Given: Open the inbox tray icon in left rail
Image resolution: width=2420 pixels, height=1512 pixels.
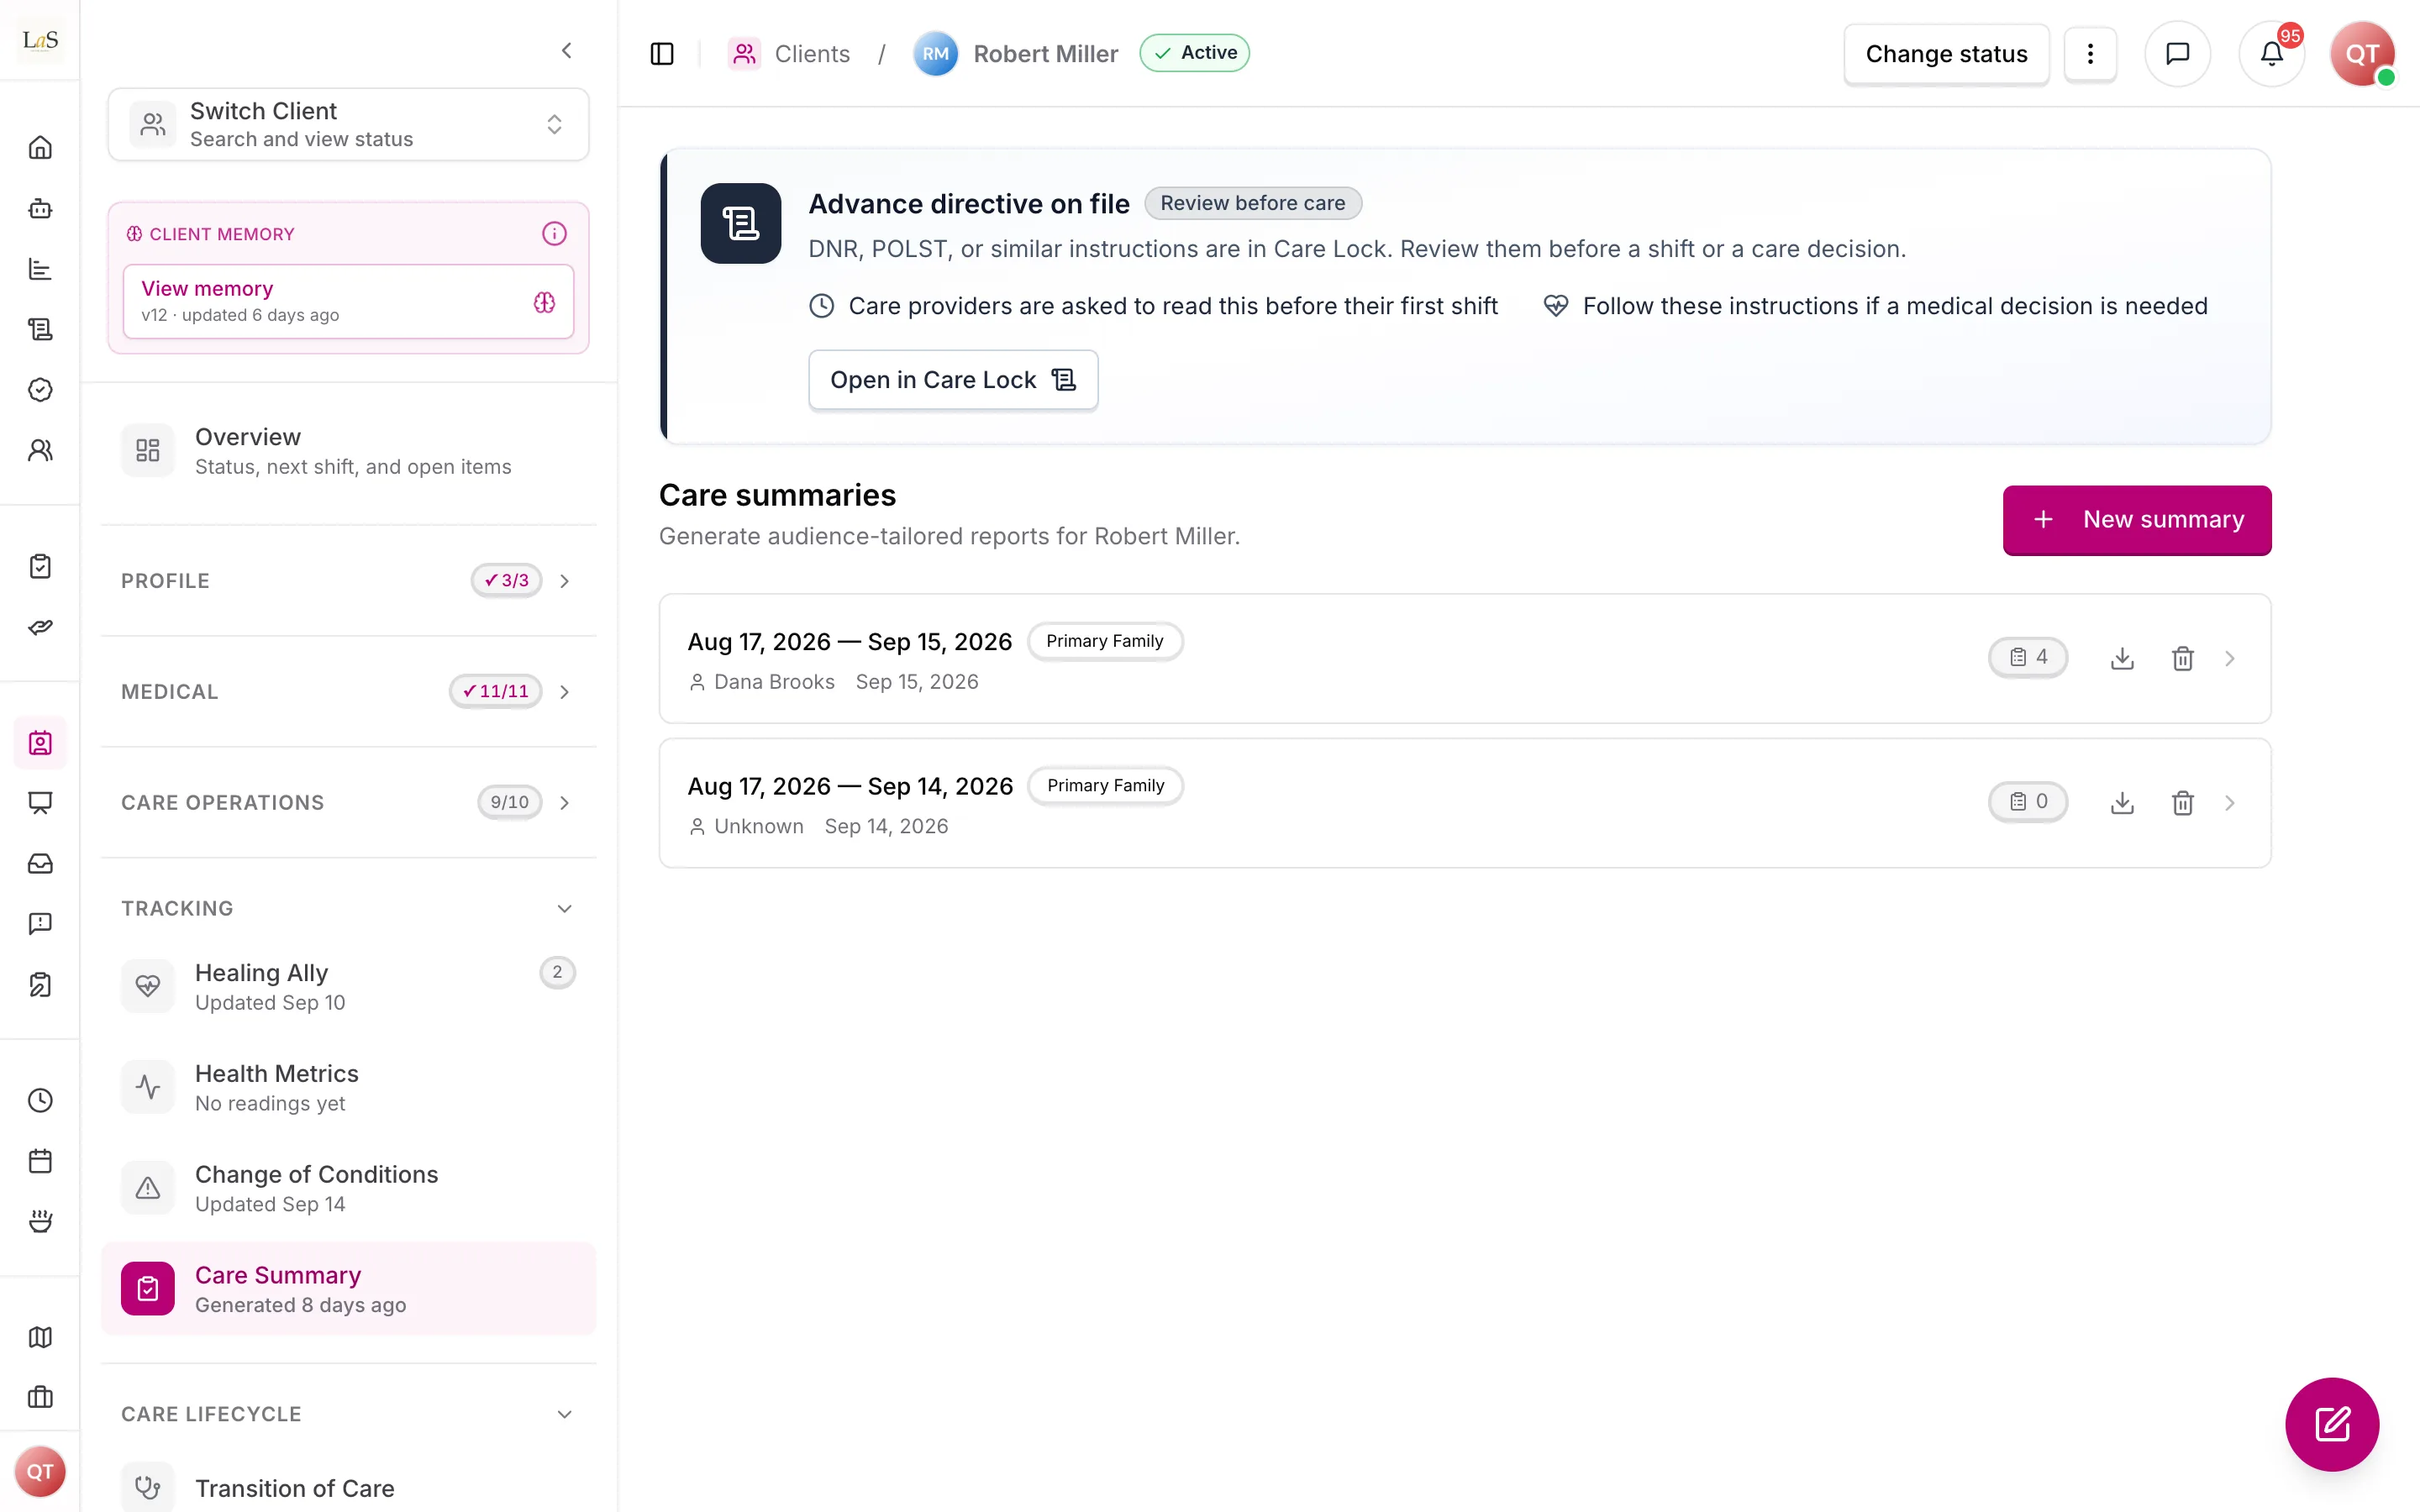Looking at the screenshot, I should coord(40,863).
